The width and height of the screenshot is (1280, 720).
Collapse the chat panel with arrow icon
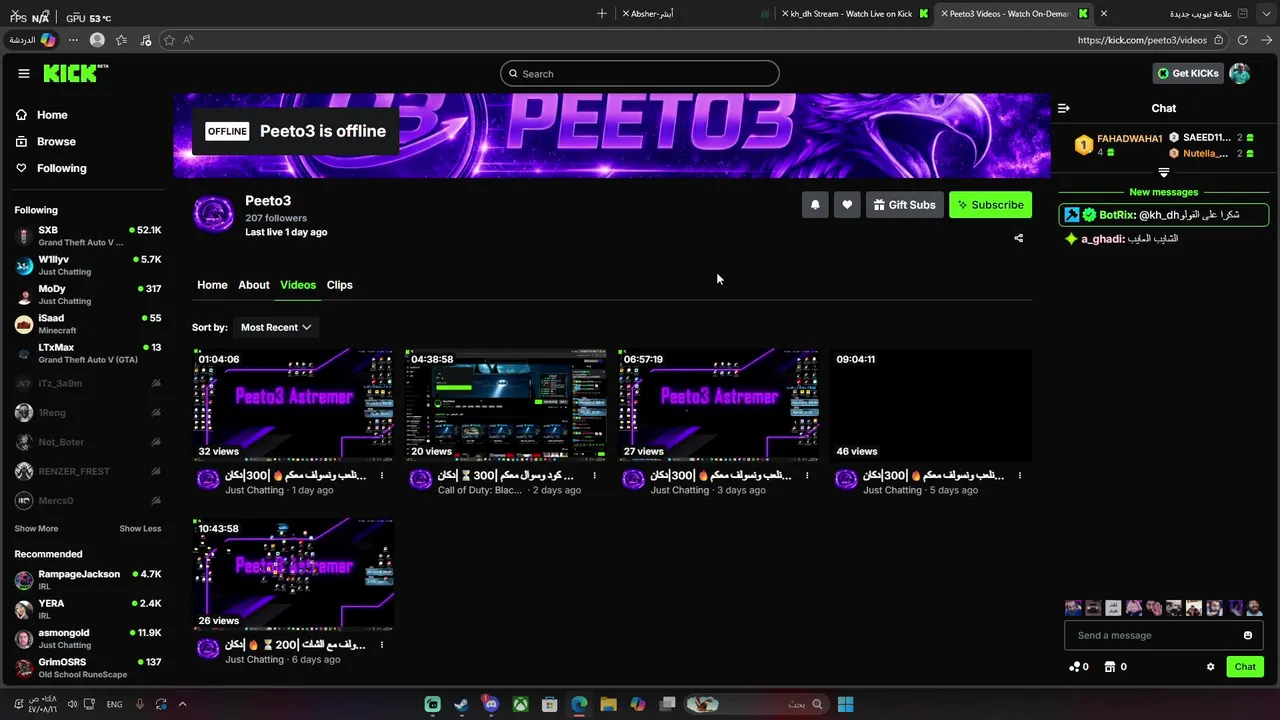[1064, 108]
